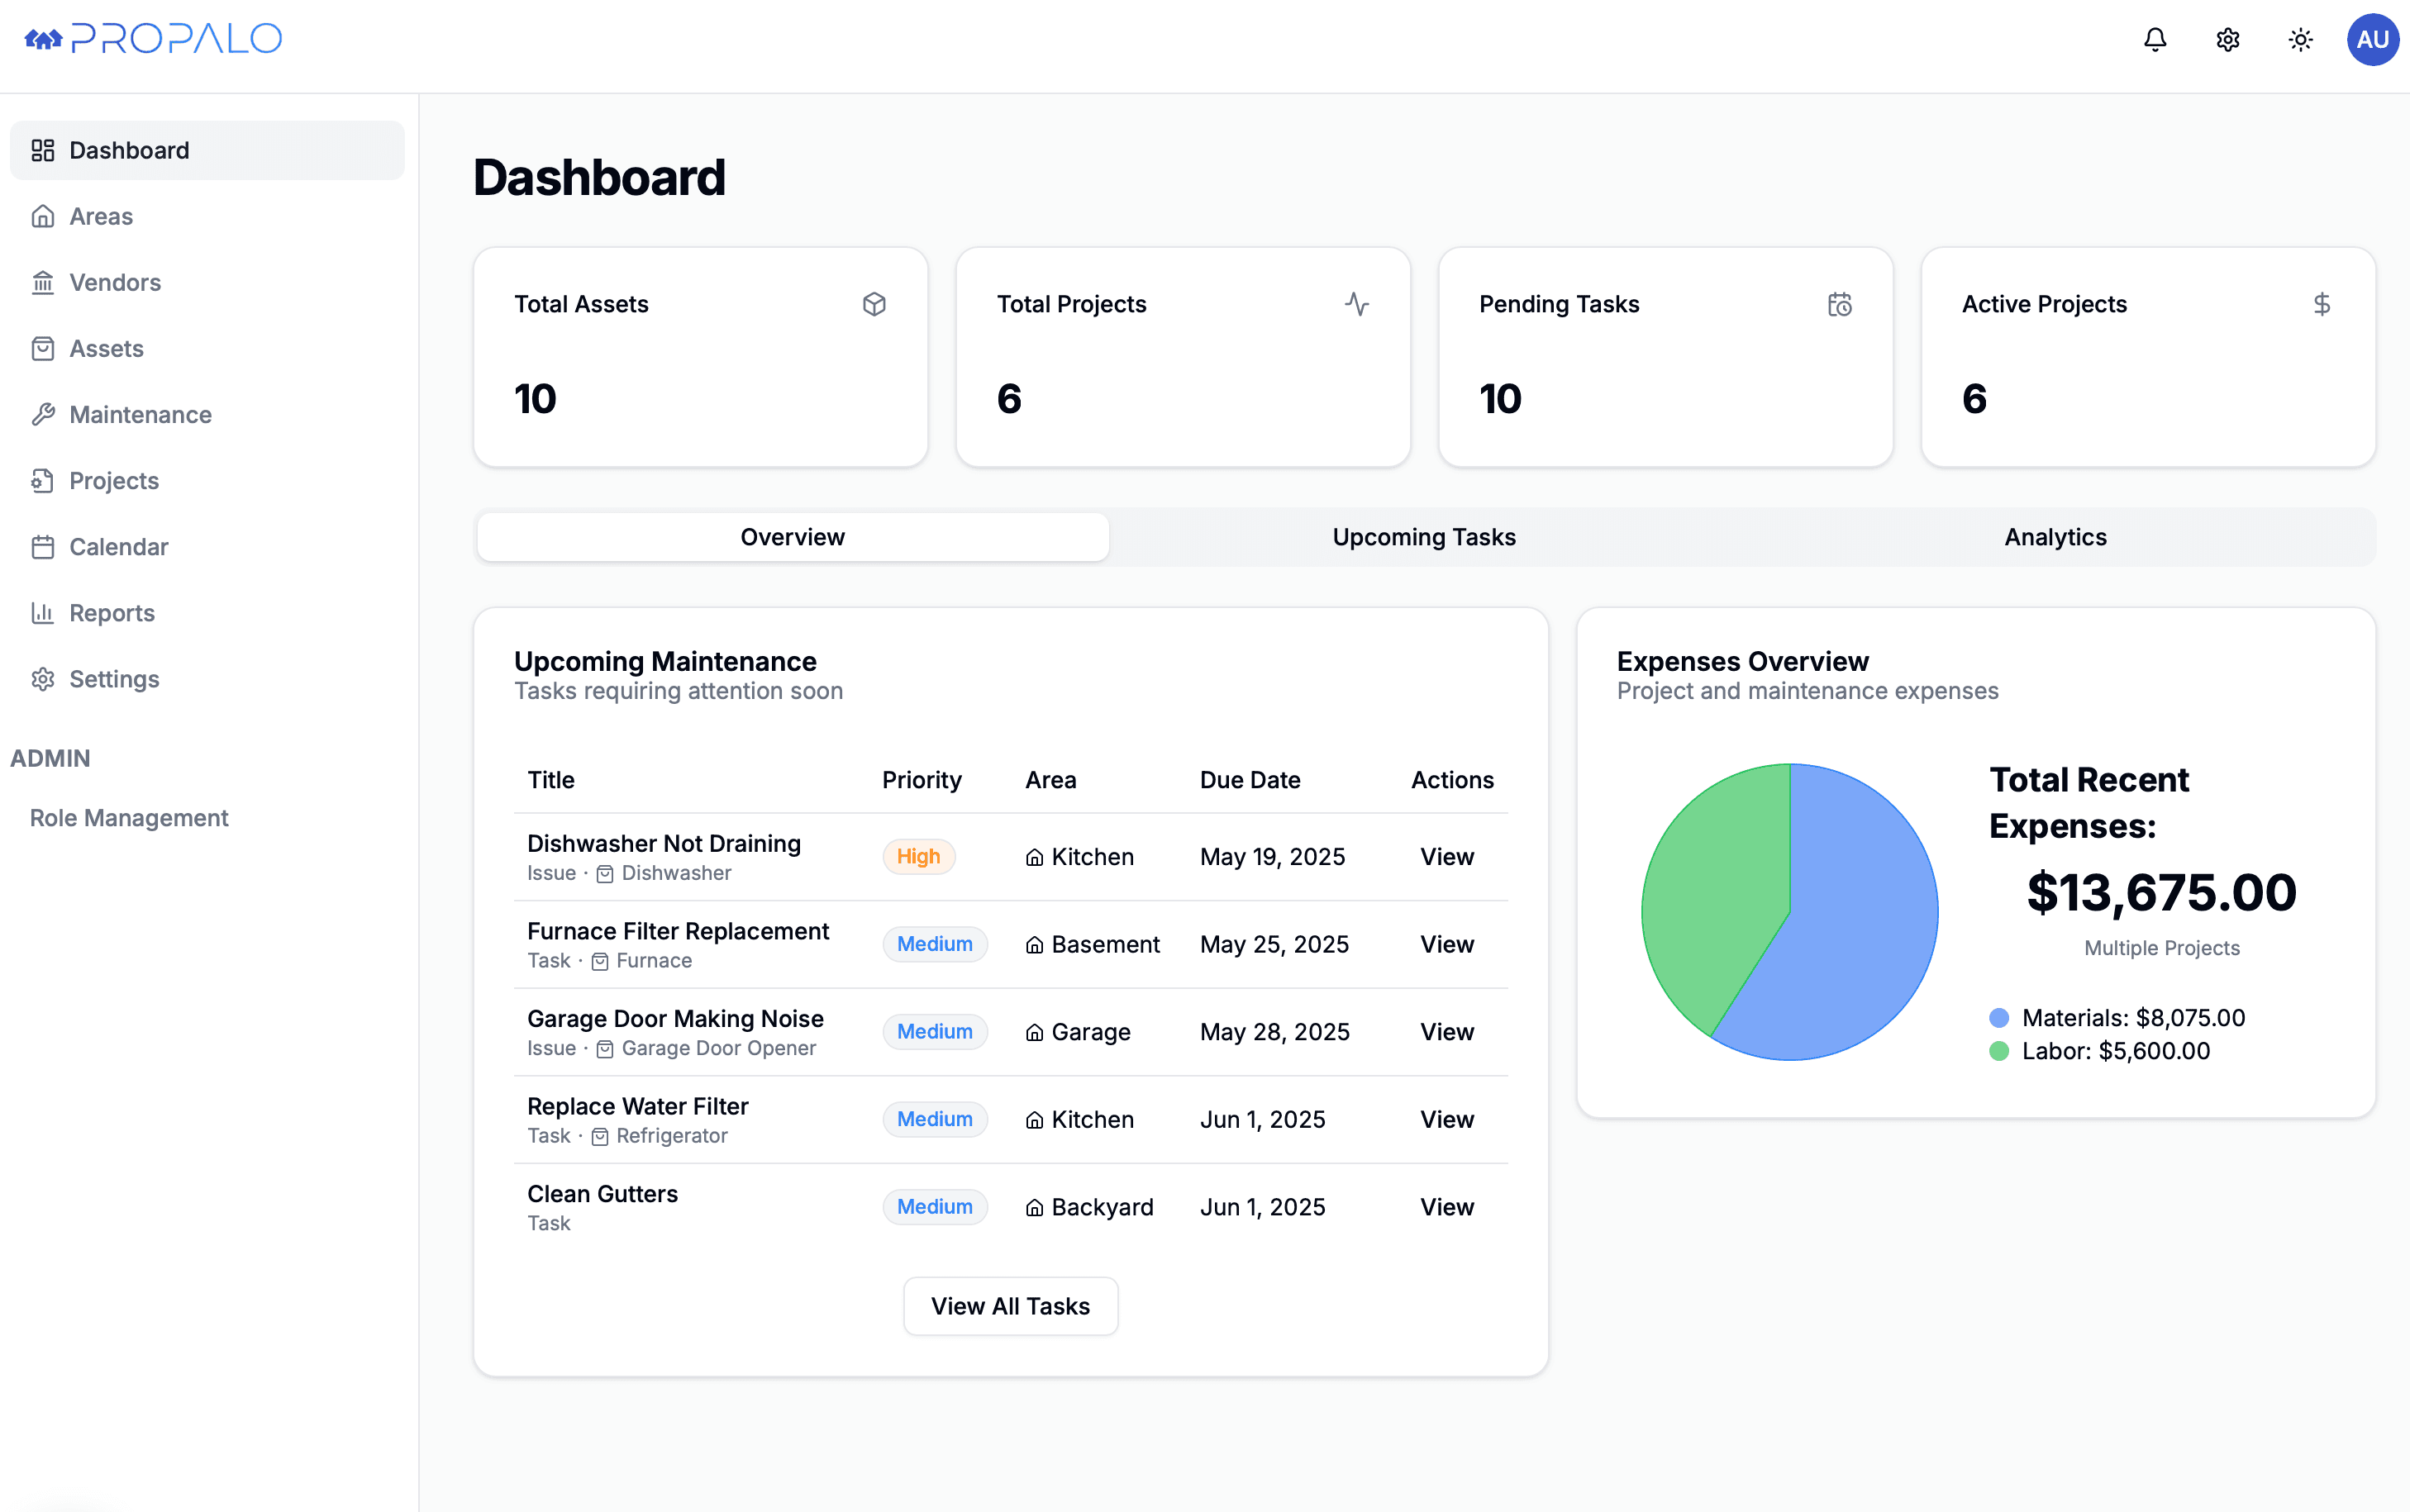Screen dimensions: 2410x1512
Task: Go to Maintenance in the sidebar
Action: (x=140, y=415)
